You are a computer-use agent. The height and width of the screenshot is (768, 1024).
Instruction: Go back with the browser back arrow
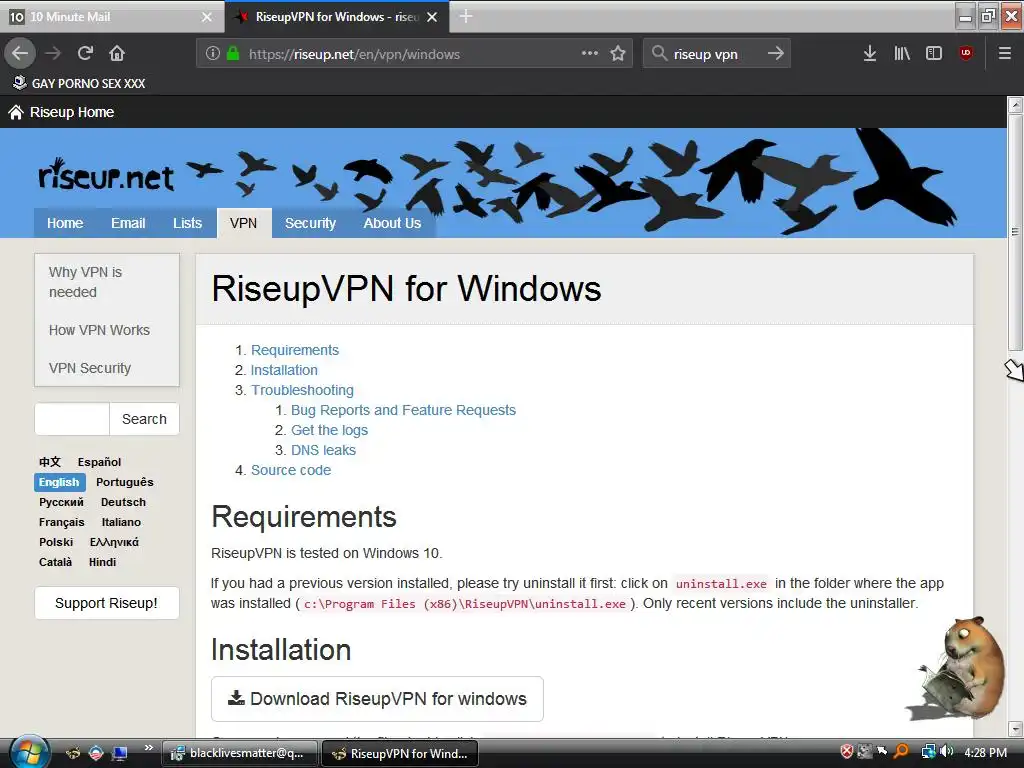[20, 53]
